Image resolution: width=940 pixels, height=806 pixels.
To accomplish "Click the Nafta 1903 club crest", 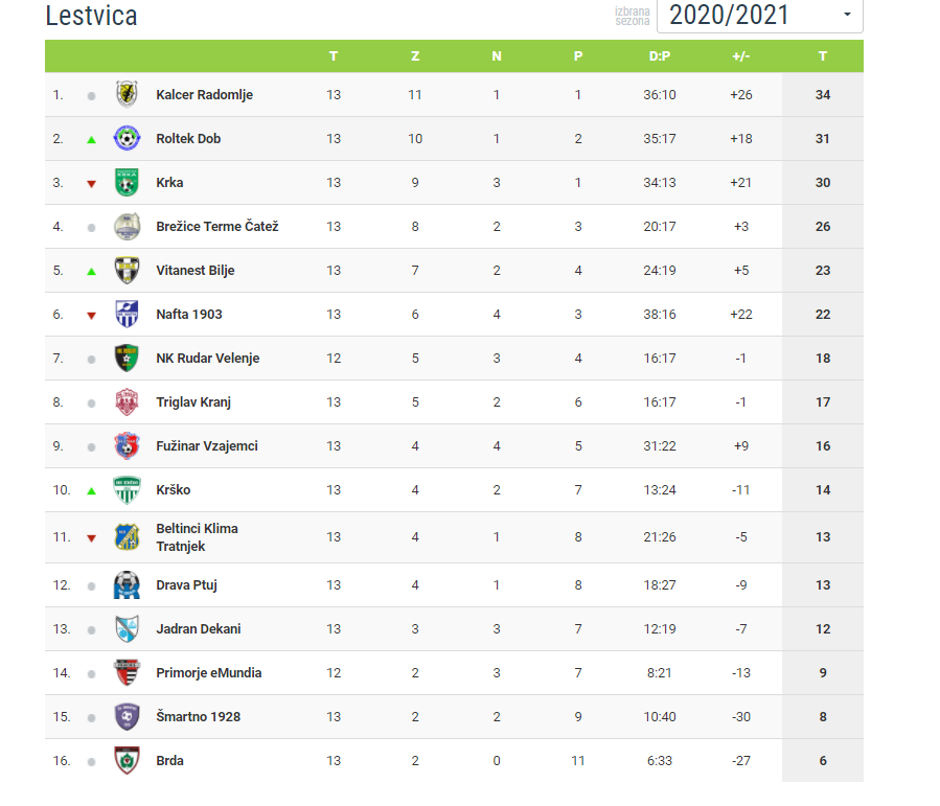I will pos(127,314).
